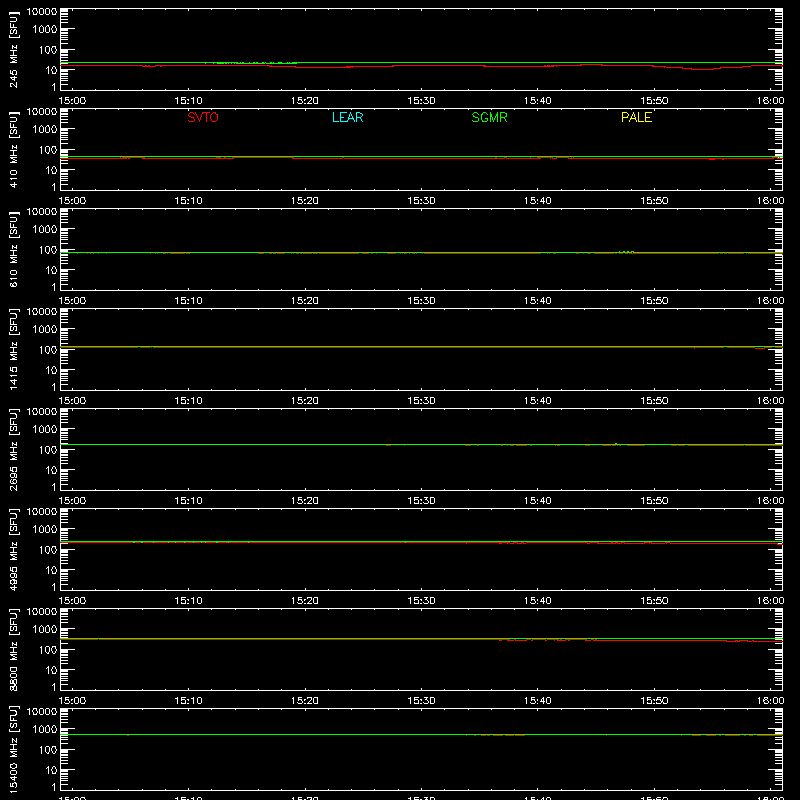
Task: Select the green trace in 15400 MHz panel
Action: point(421,734)
